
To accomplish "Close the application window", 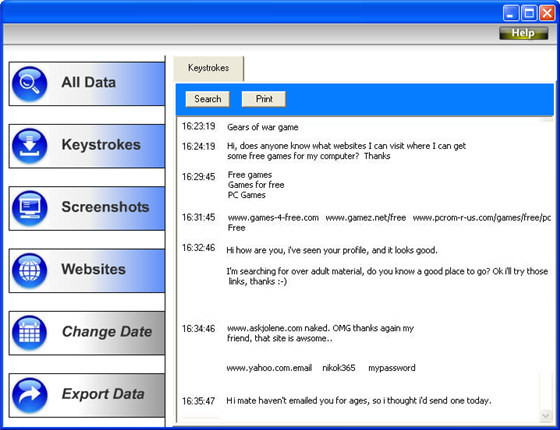I will [547, 13].
